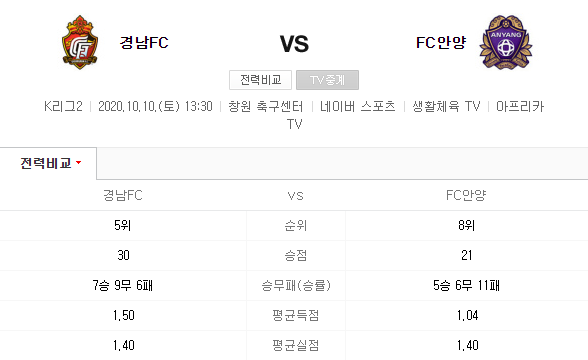Click the K리그2 league label
This screenshot has width=588, height=360.
click(63, 106)
